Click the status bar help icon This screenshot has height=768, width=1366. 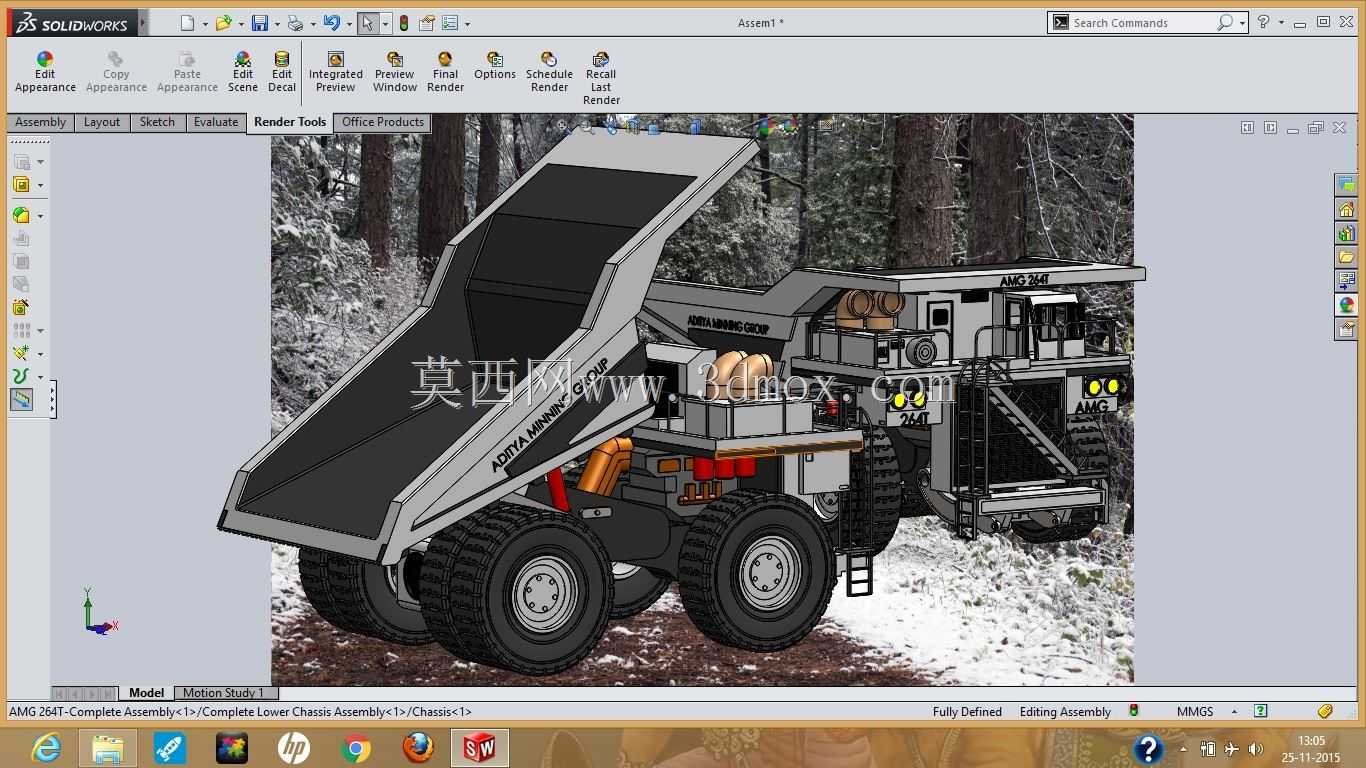click(1261, 712)
